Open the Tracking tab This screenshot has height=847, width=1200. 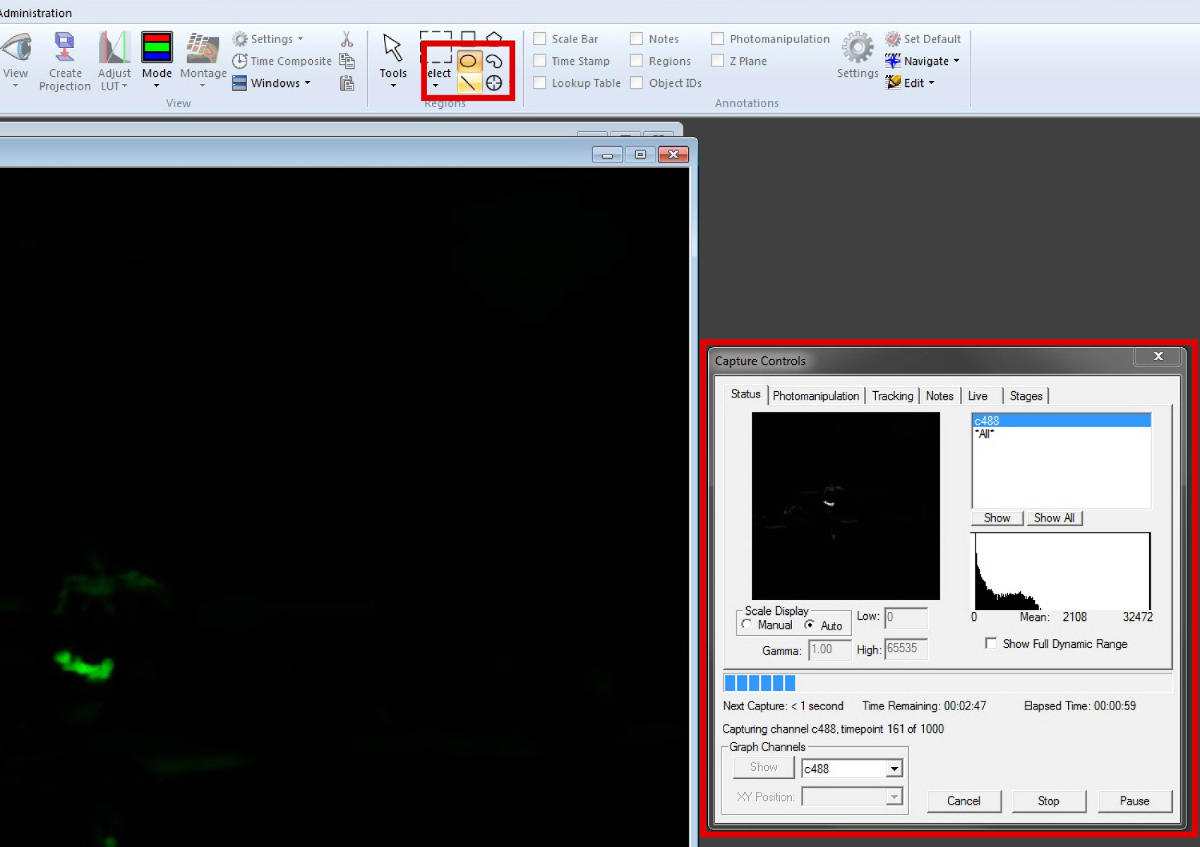tap(892, 396)
